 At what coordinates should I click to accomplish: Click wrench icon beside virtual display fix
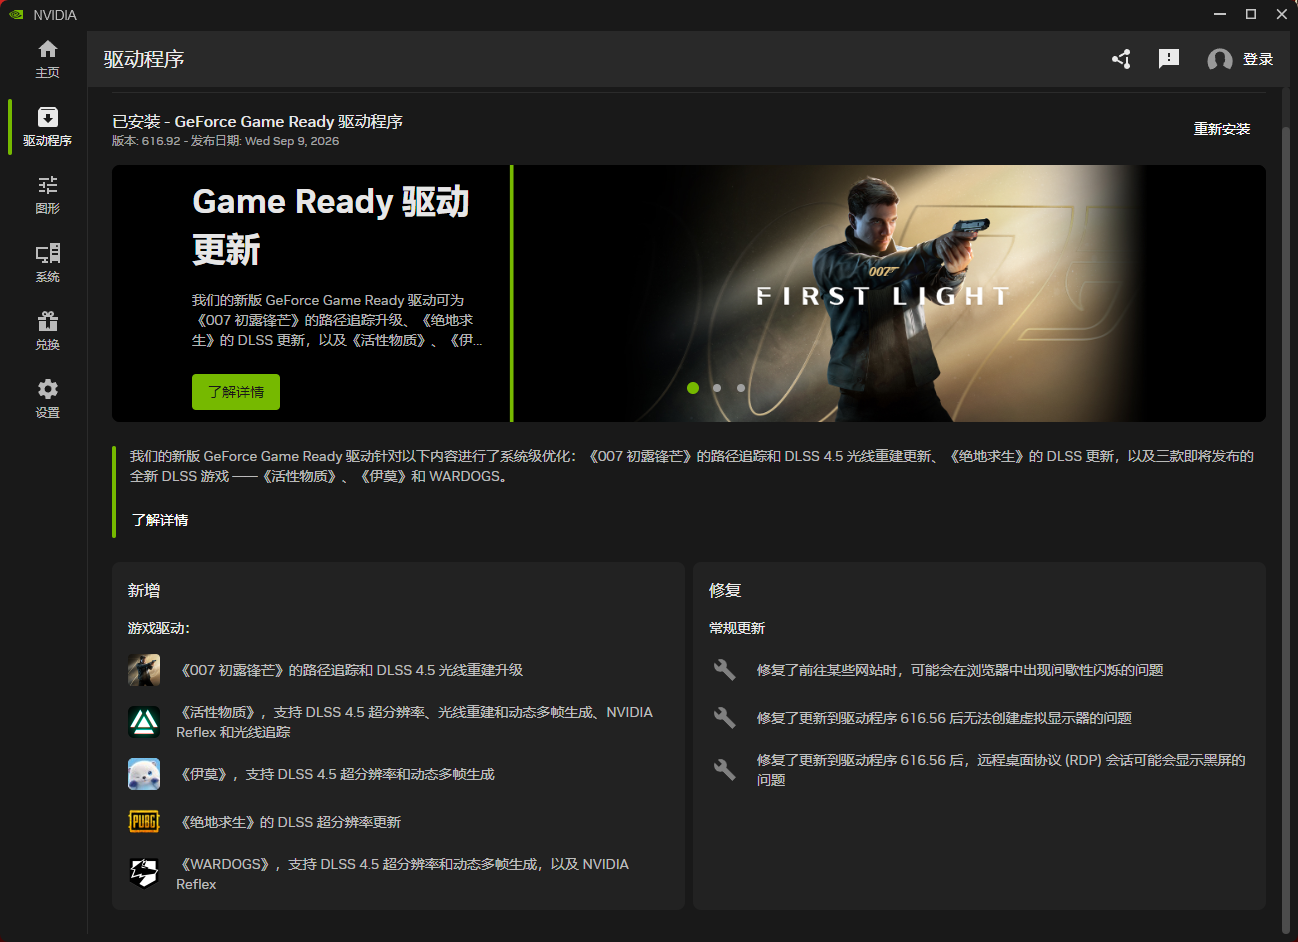[725, 718]
